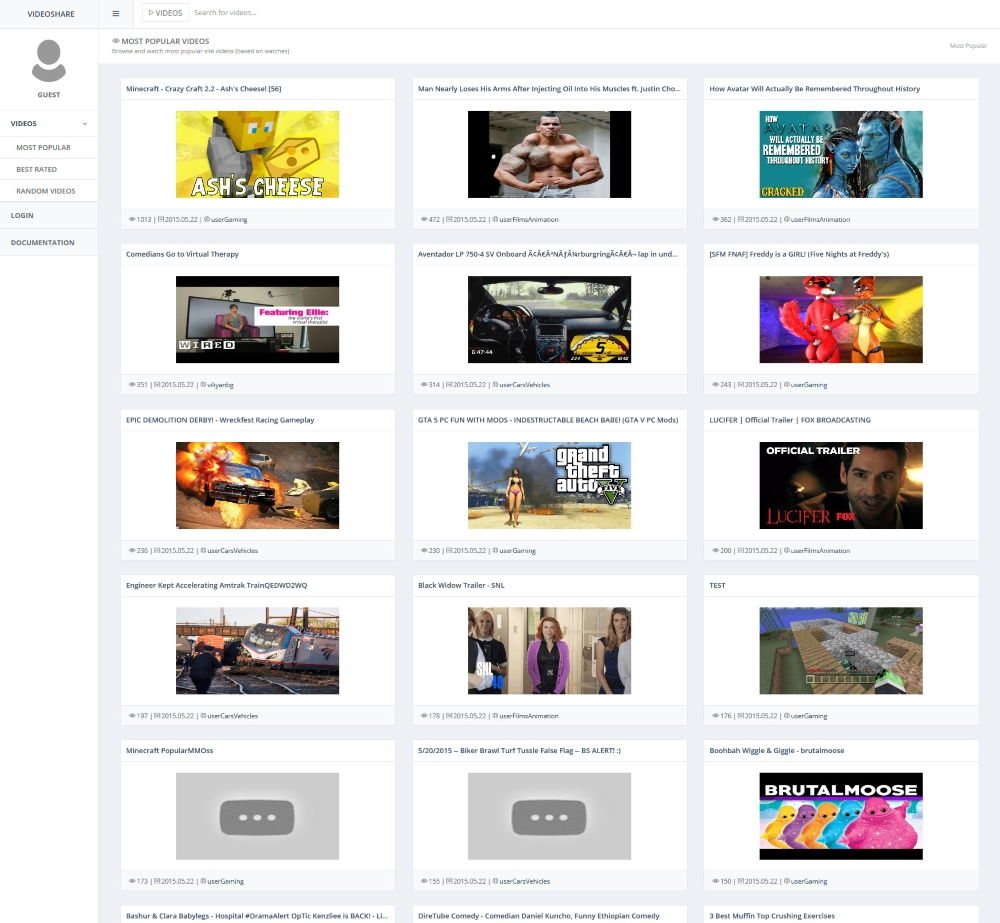This screenshot has width=1000, height=923.
Task: Click title Comedians Go to Virtual Therapy
Action: click(182, 254)
